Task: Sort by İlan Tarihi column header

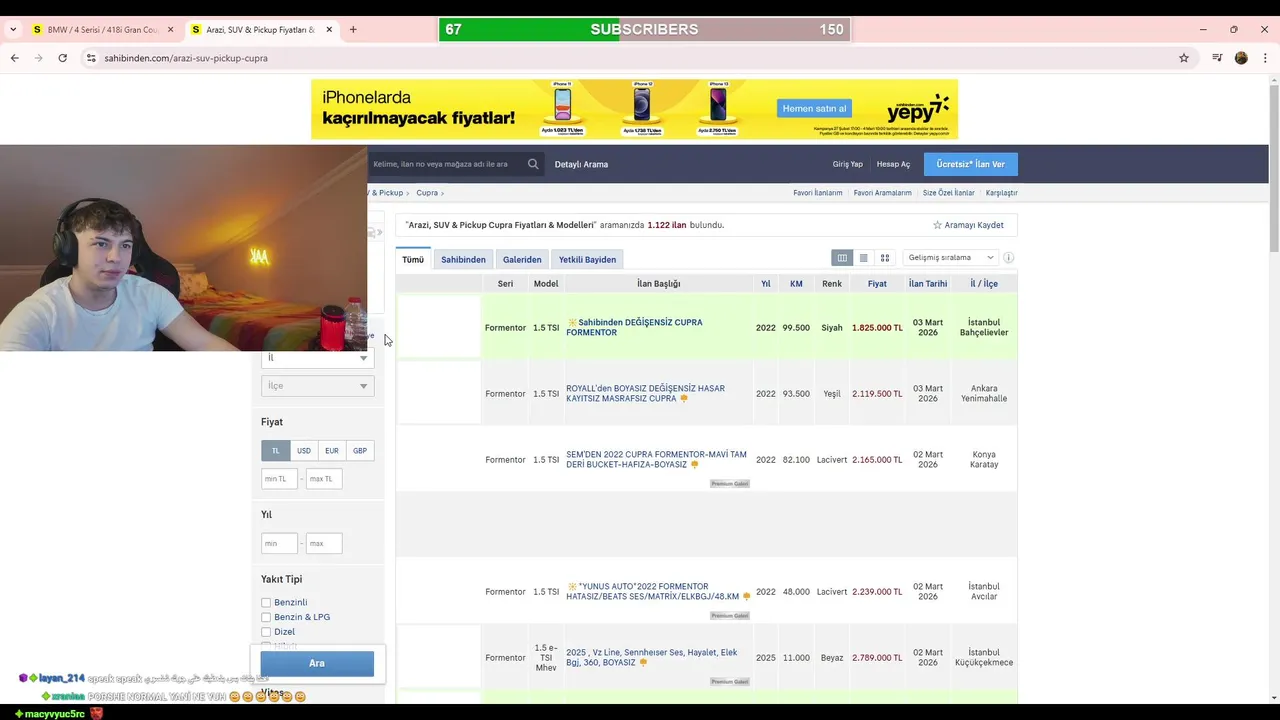Action: (x=928, y=284)
